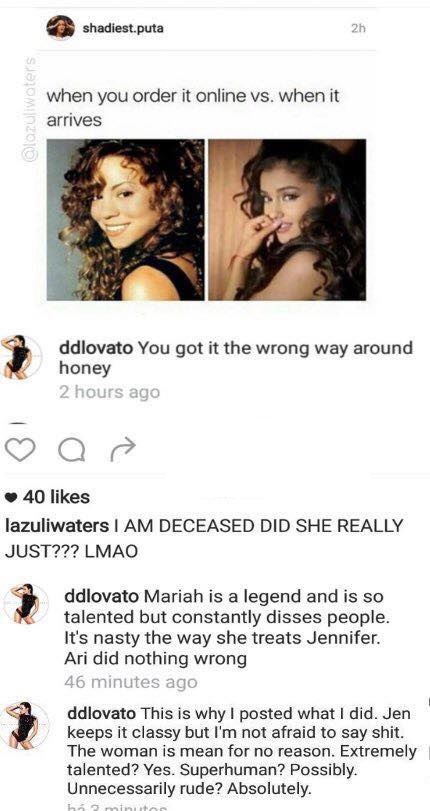Open shadiest.puta profile avatar
The height and width of the screenshot is (811, 430).
click(61, 27)
